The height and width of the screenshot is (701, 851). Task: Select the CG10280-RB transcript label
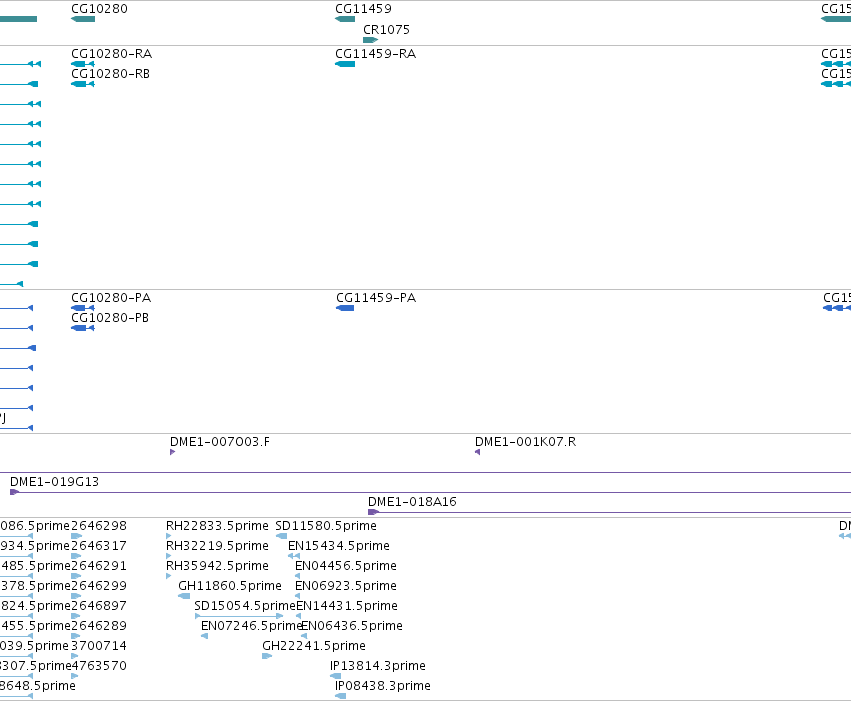click(110, 74)
